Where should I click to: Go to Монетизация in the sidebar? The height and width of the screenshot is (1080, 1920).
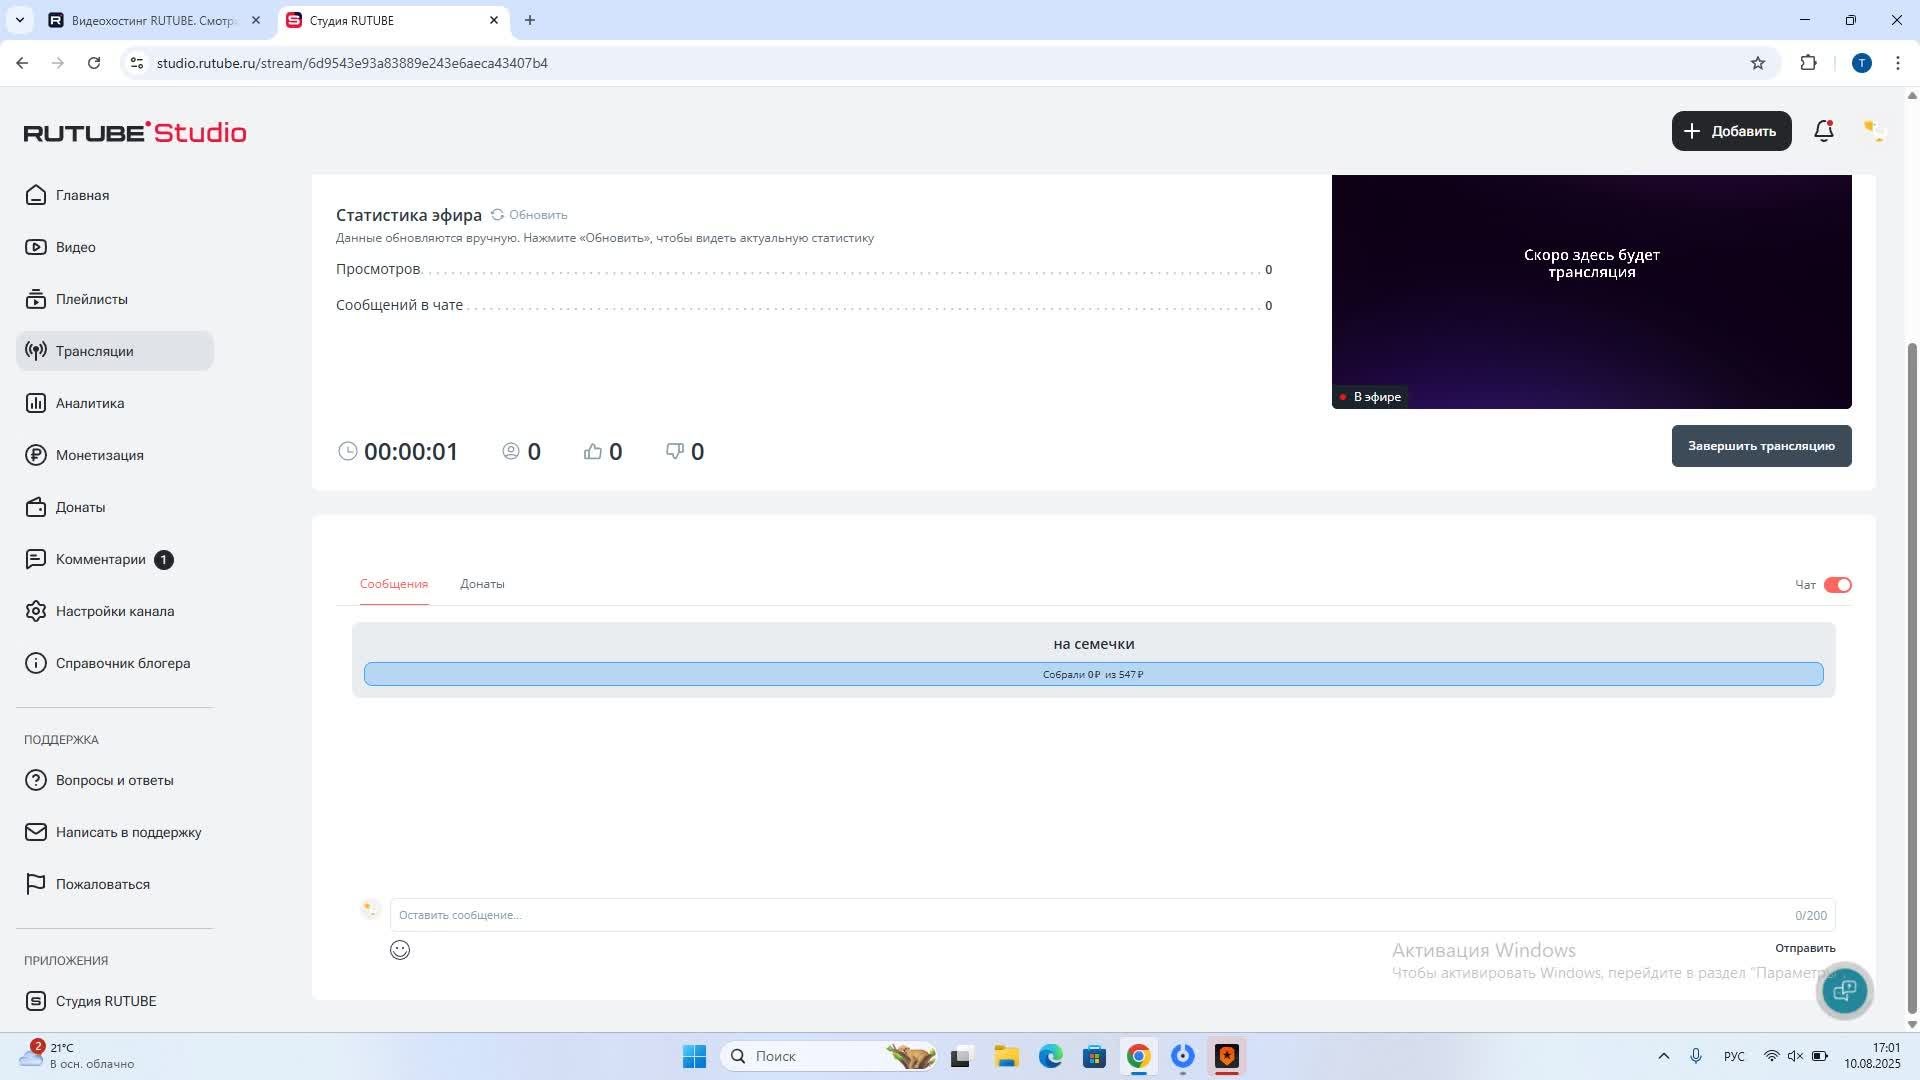[99, 455]
